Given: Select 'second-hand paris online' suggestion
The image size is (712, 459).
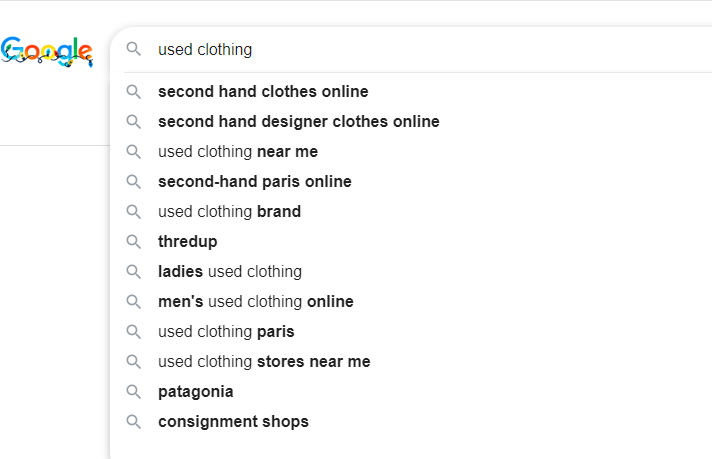Looking at the screenshot, I should pyautogui.click(x=255, y=182).
